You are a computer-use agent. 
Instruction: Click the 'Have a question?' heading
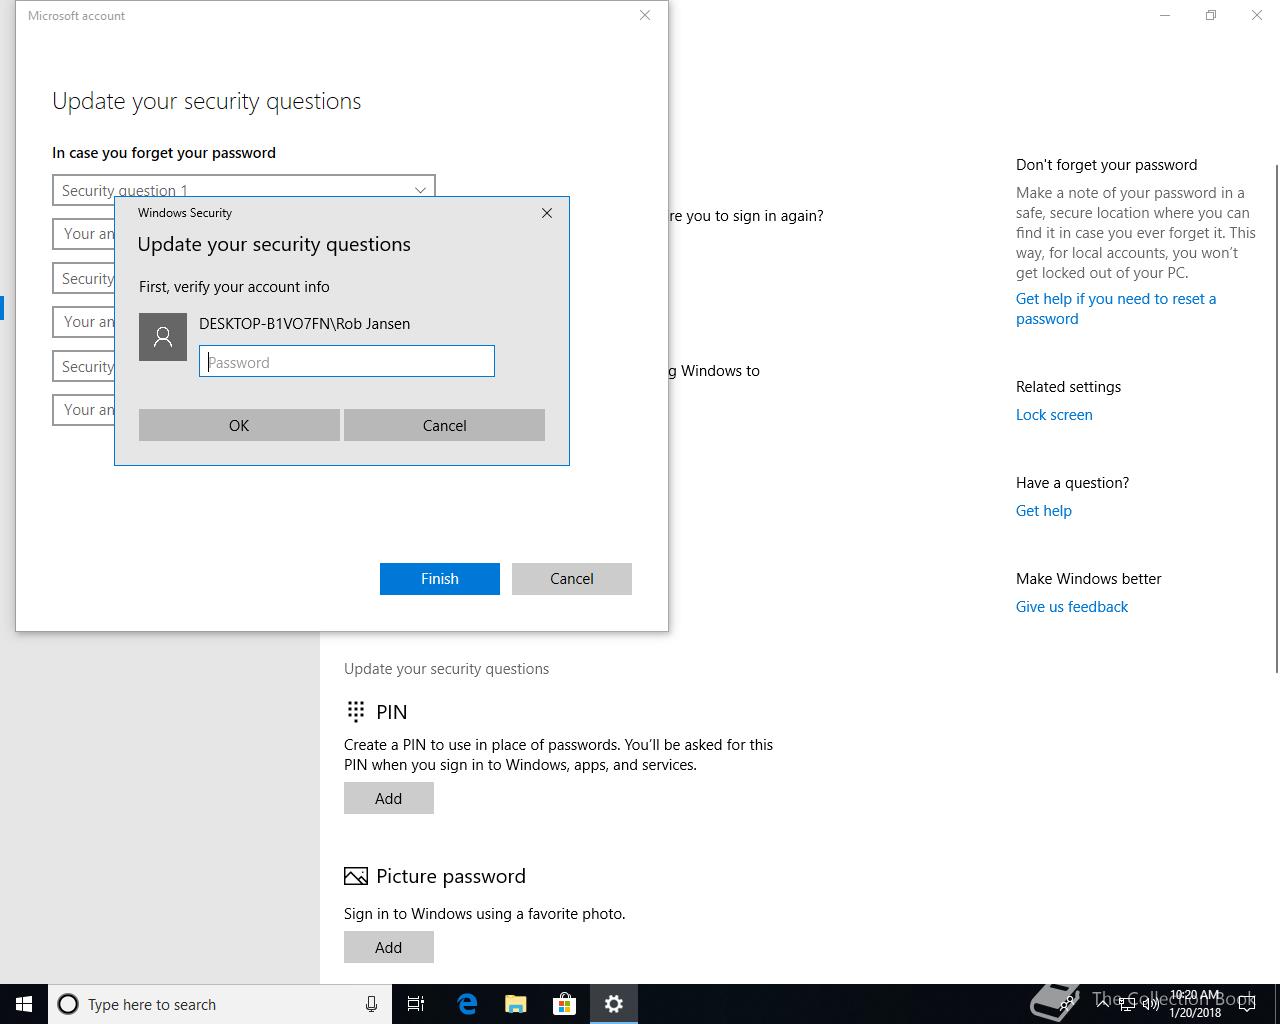click(1072, 483)
